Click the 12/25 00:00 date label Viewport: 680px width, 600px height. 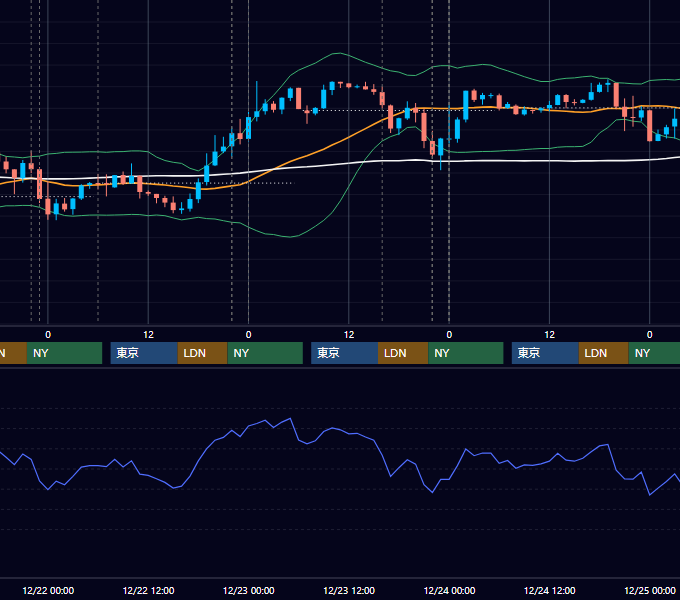(x=650, y=590)
